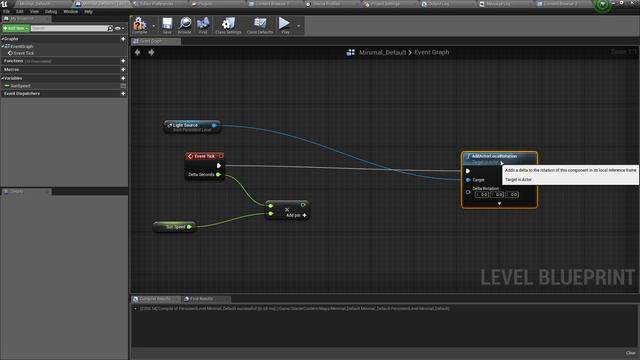
Task: Select the Event Tick node header
Action: (204, 156)
